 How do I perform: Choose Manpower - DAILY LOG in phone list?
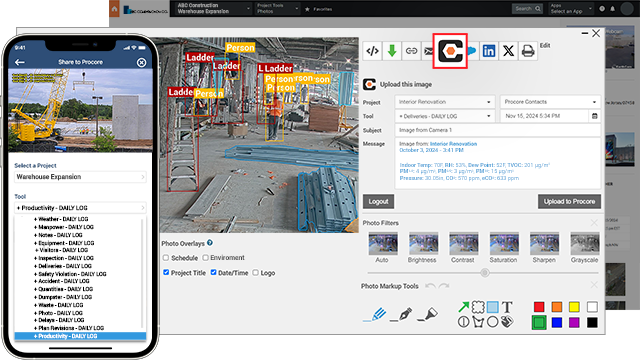click(x=65, y=227)
